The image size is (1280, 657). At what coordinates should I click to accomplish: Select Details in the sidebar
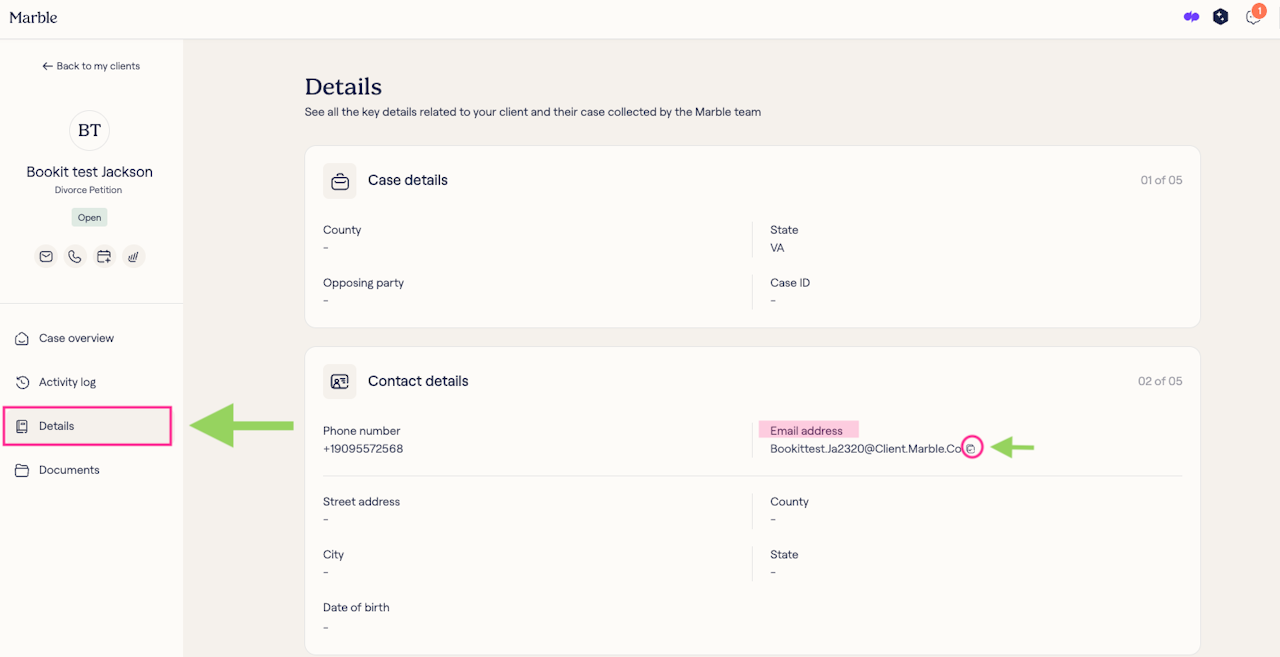57,426
